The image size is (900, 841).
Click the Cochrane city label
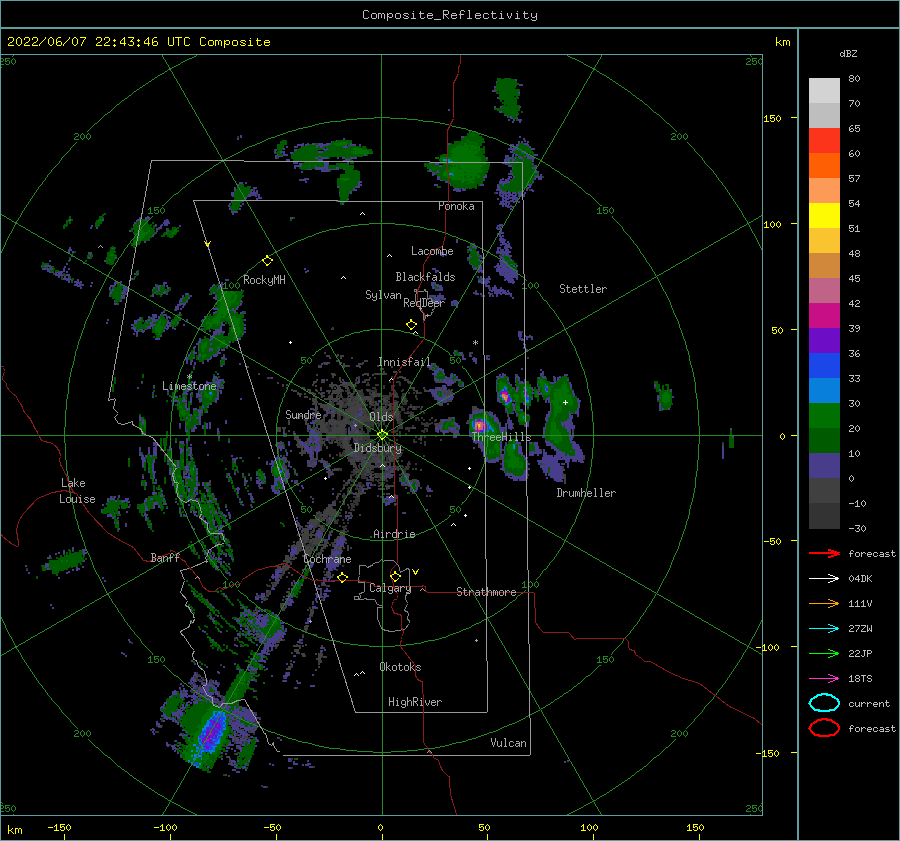coord(327,559)
